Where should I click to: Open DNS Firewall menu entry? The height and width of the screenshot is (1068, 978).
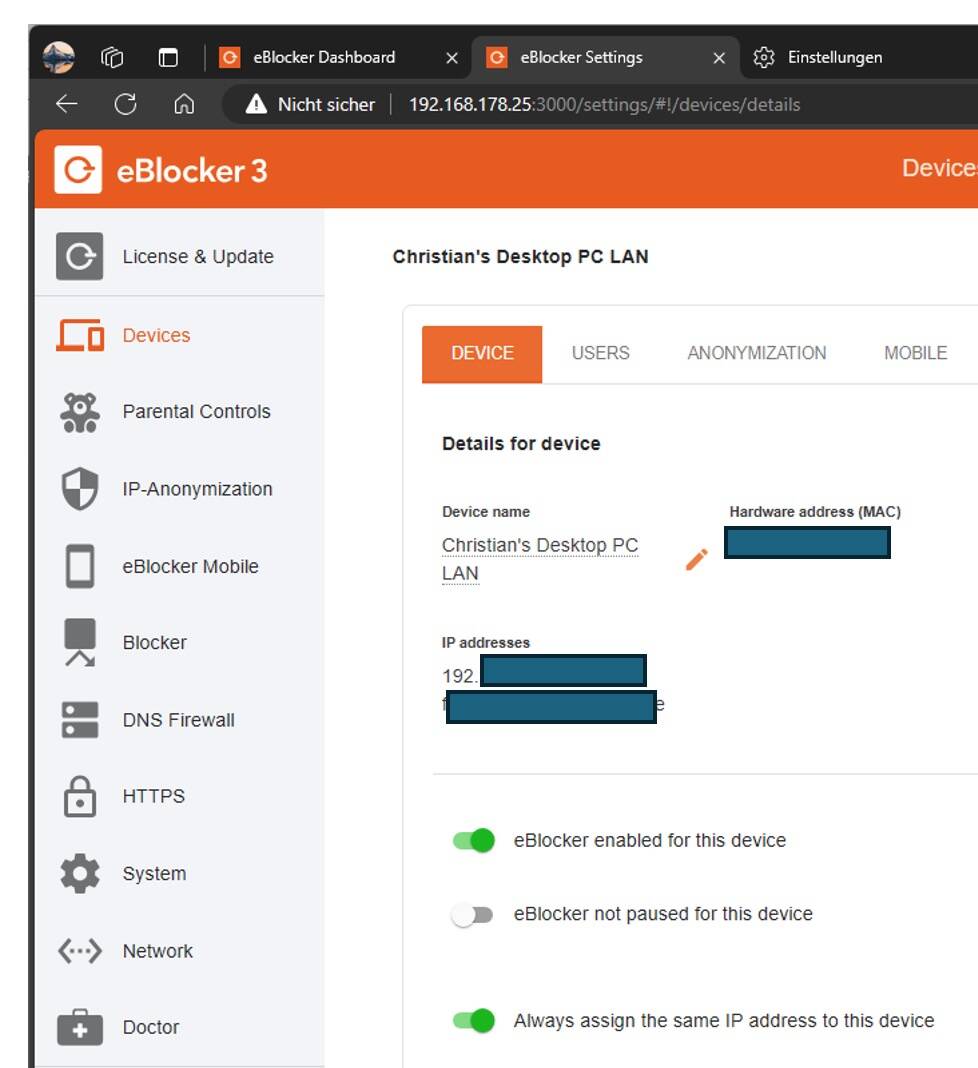(x=178, y=720)
